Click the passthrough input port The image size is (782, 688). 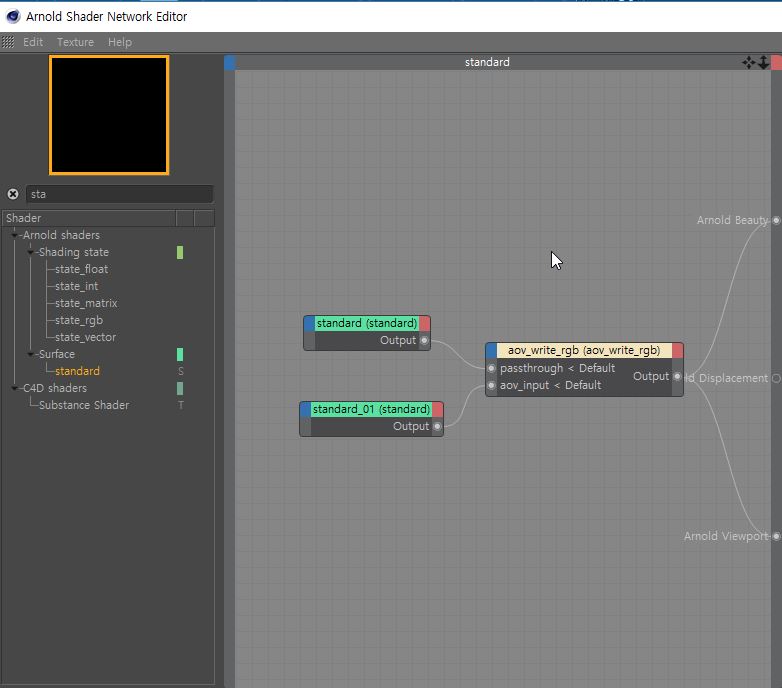(x=491, y=368)
